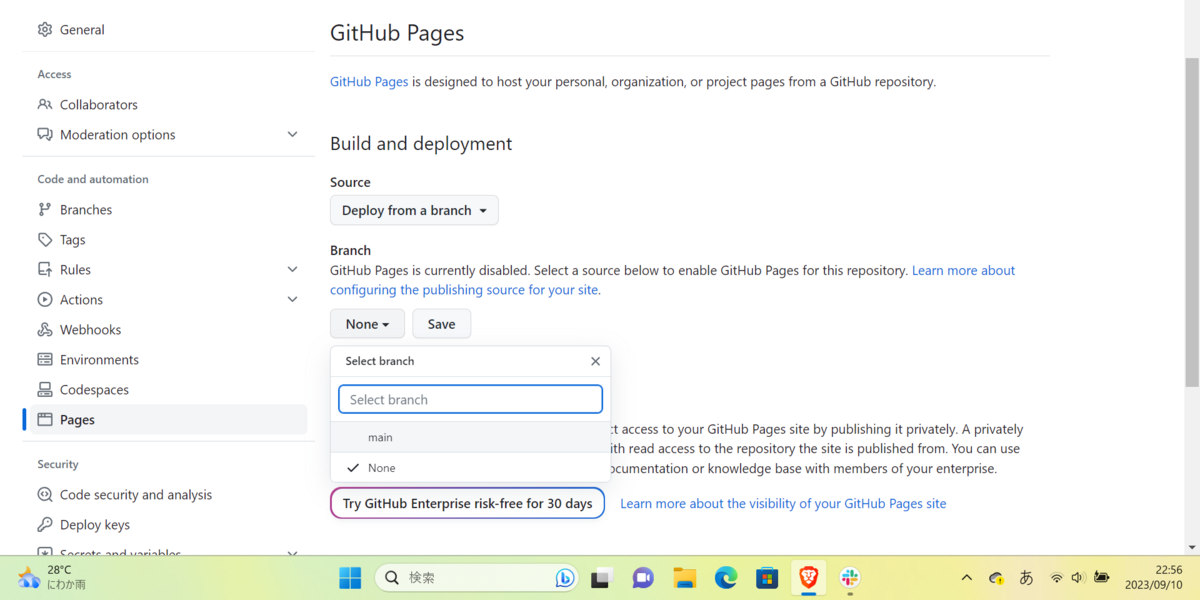This screenshot has height=600, width=1200.
Task: Click the Moderation options comment icon
Action: [45, 134]
